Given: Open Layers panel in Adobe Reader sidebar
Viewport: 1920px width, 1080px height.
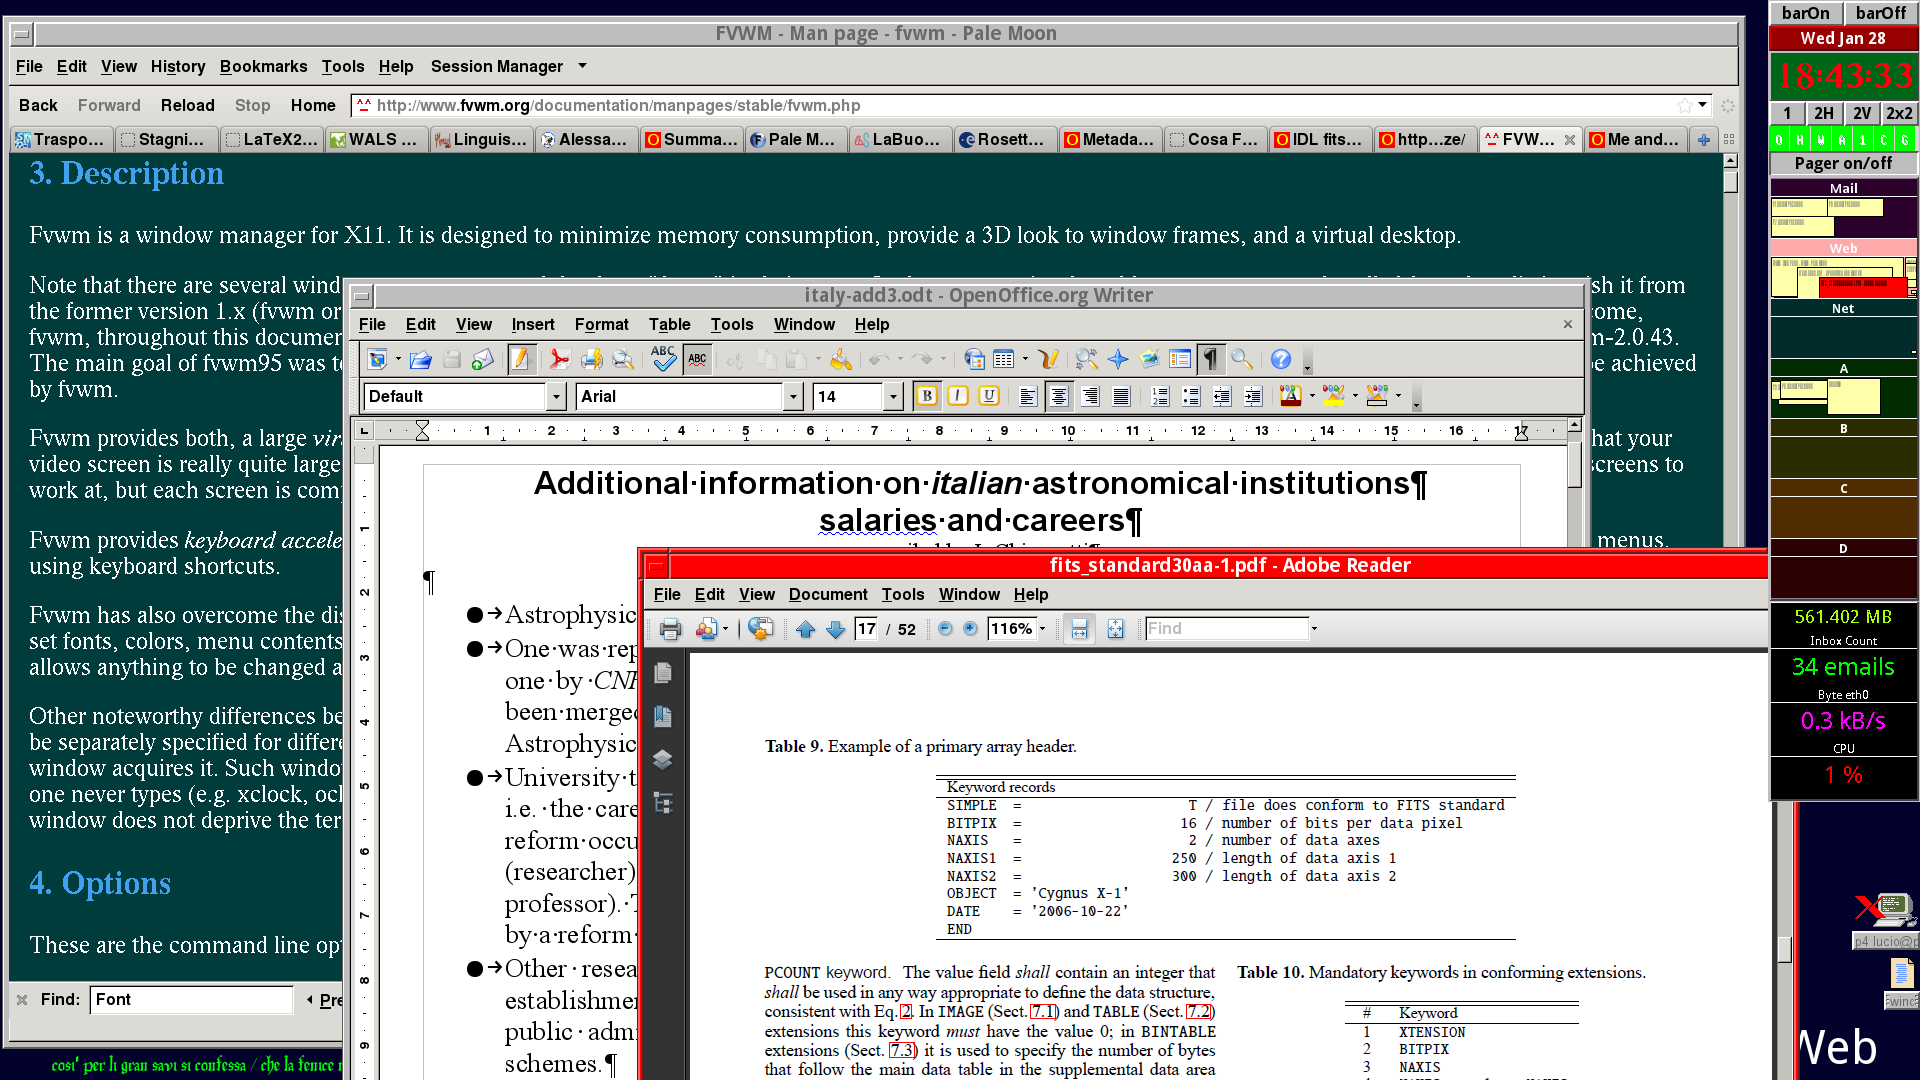Looking at the screenshot, I should (x=662, y=759).
